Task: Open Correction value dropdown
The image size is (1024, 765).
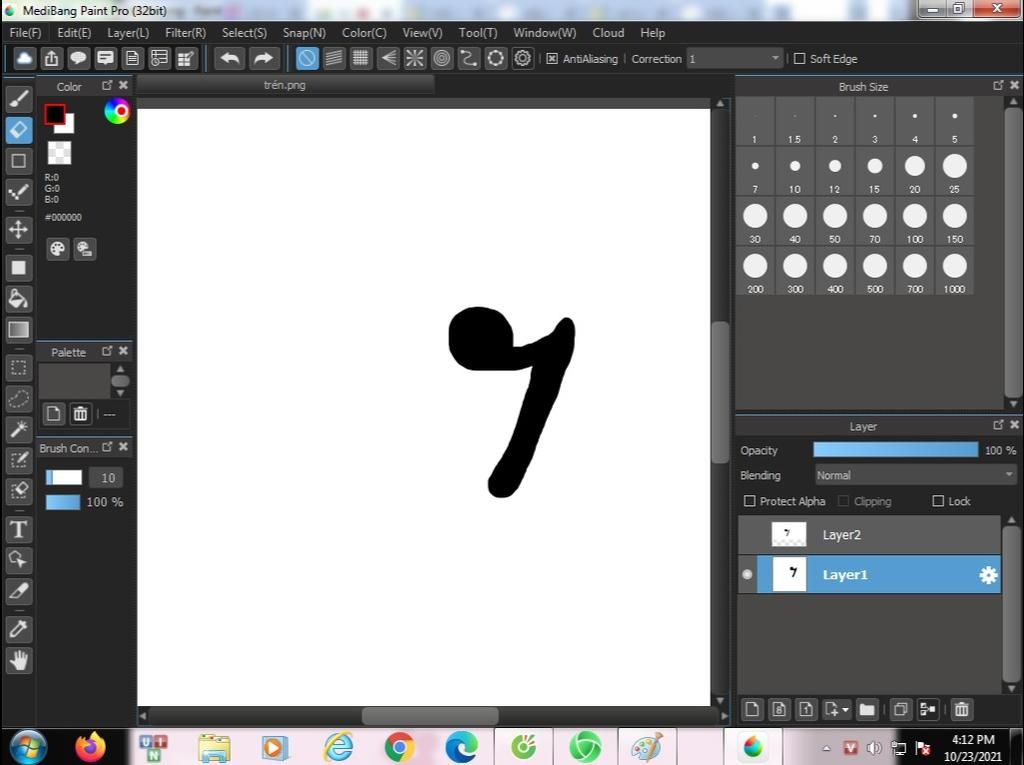Action: (775, 58)
